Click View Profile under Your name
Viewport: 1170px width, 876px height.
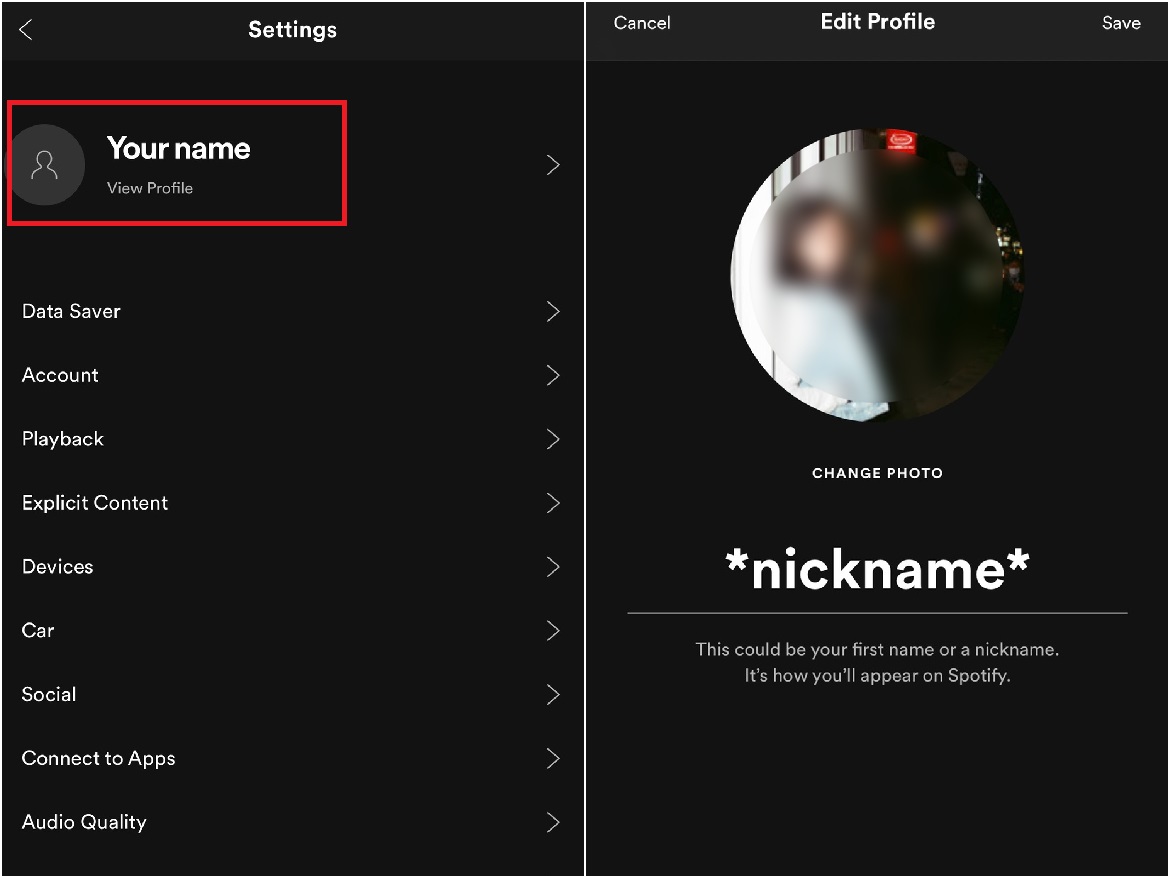click(x=150, y=188)
